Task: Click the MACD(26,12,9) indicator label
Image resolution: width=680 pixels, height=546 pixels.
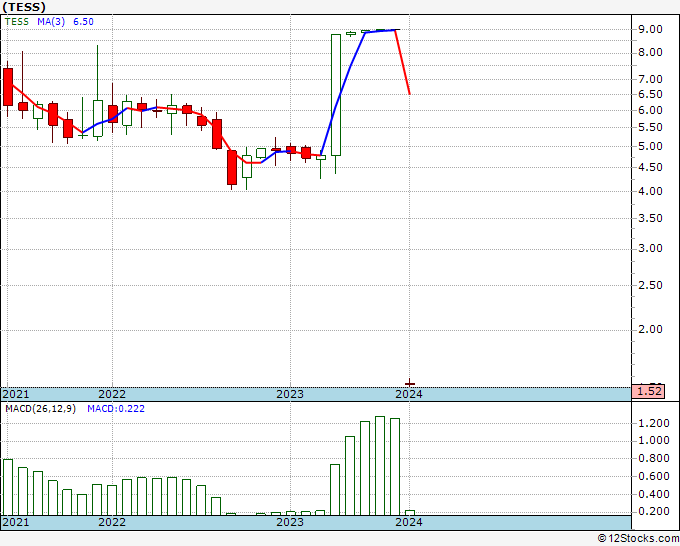Action: click(x=40, y=409)
